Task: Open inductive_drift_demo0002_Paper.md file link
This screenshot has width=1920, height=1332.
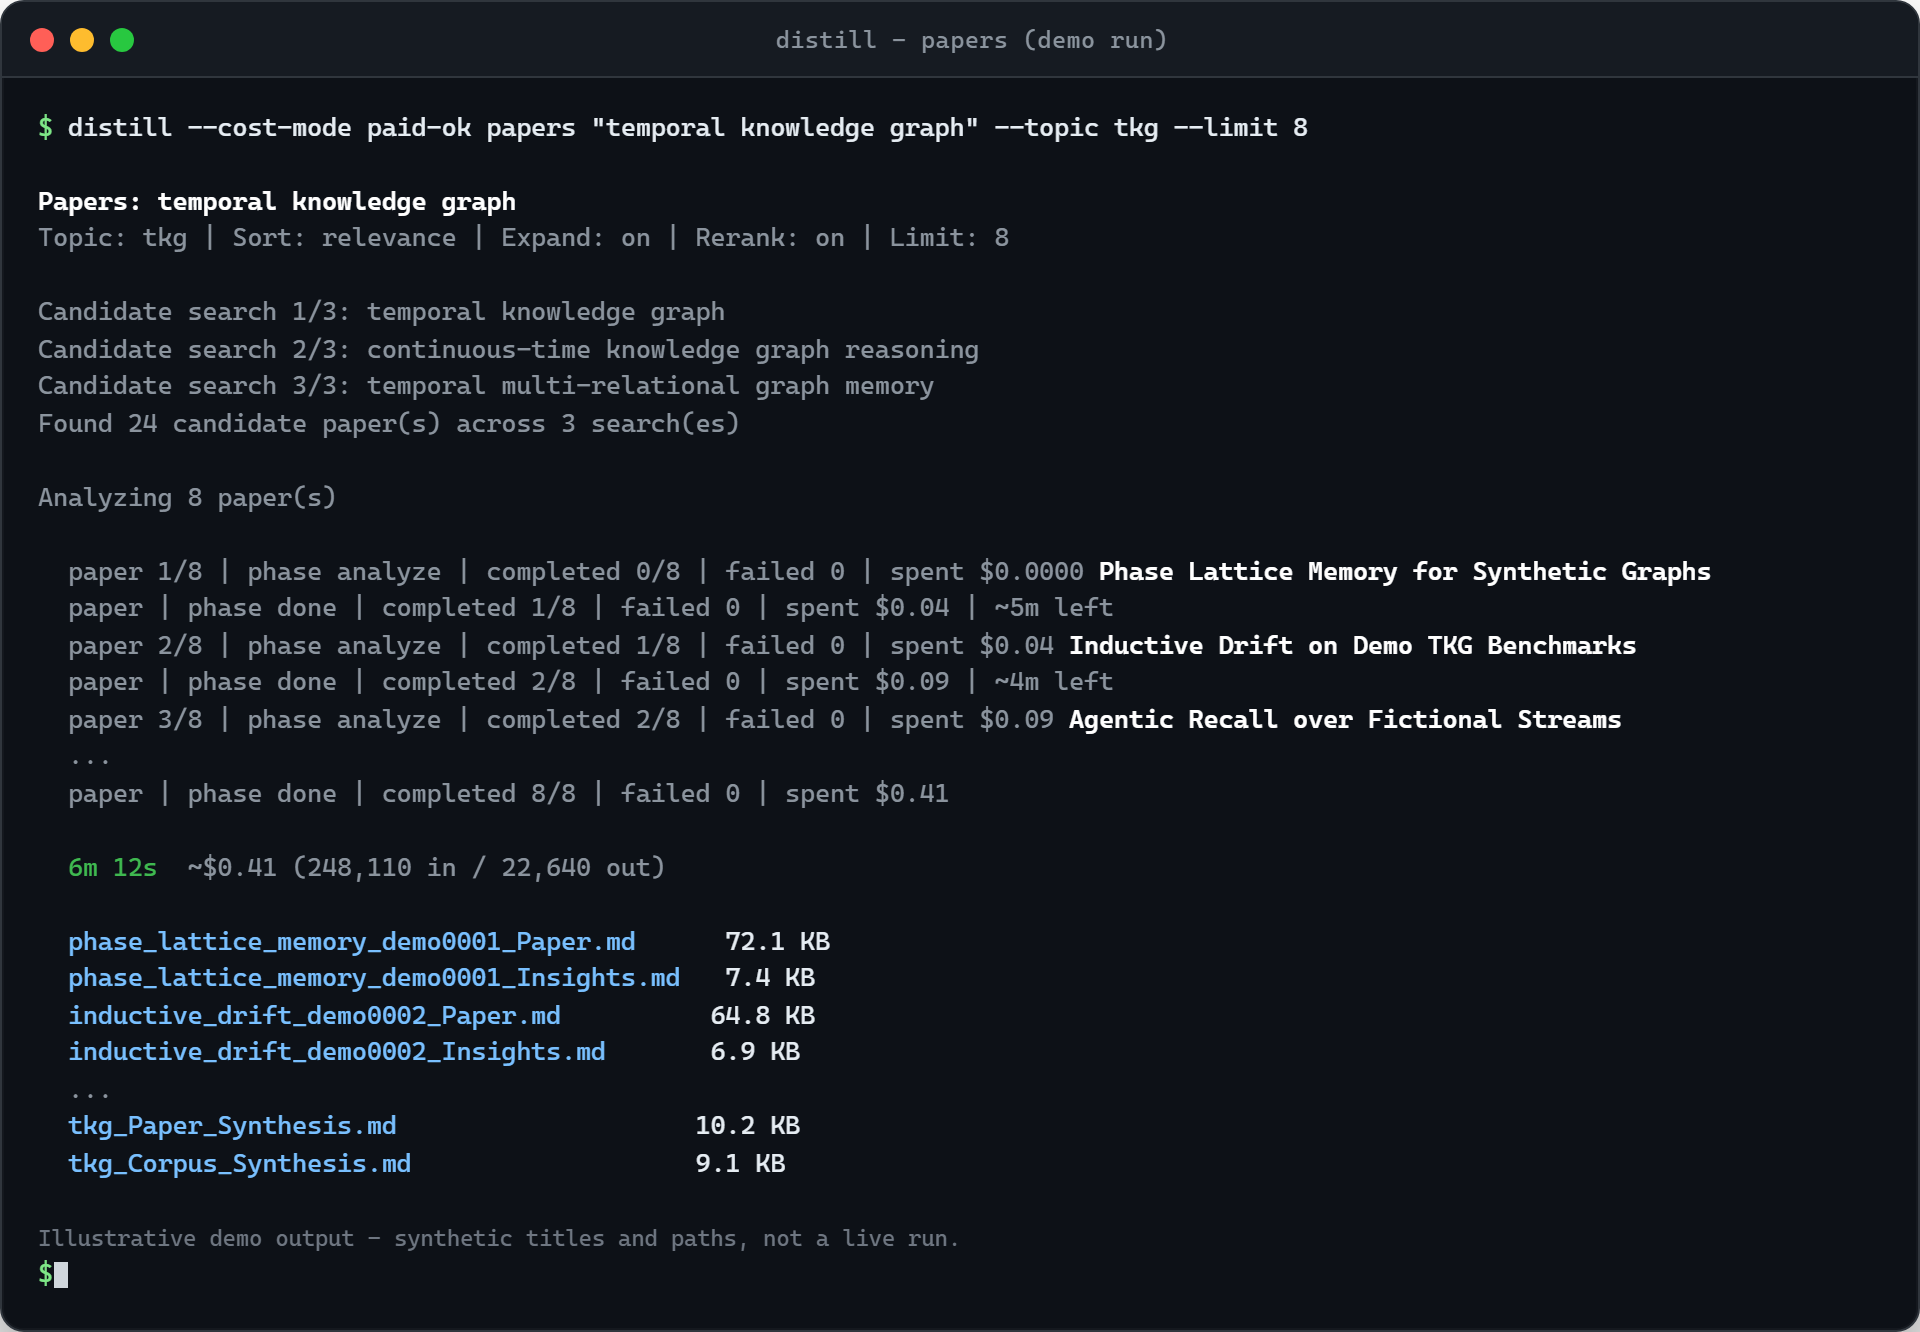Action: point(314,1016)
